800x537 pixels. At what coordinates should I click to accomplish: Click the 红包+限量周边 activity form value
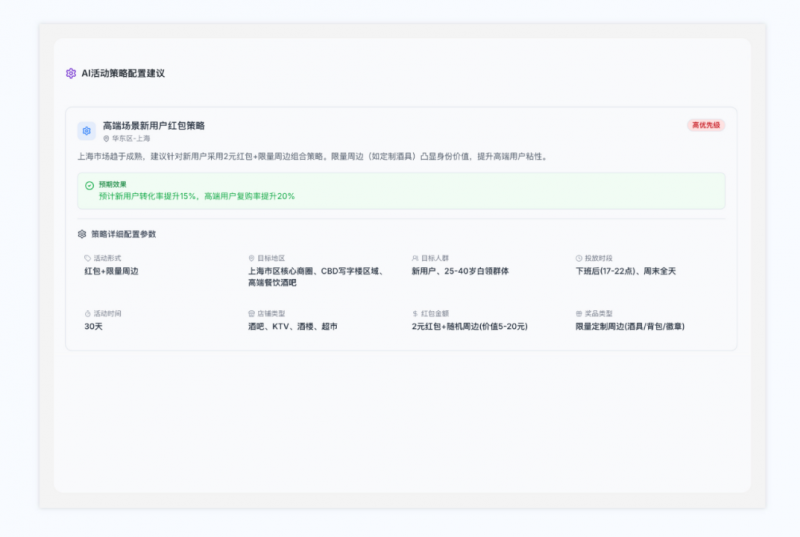tap(111, 271)
